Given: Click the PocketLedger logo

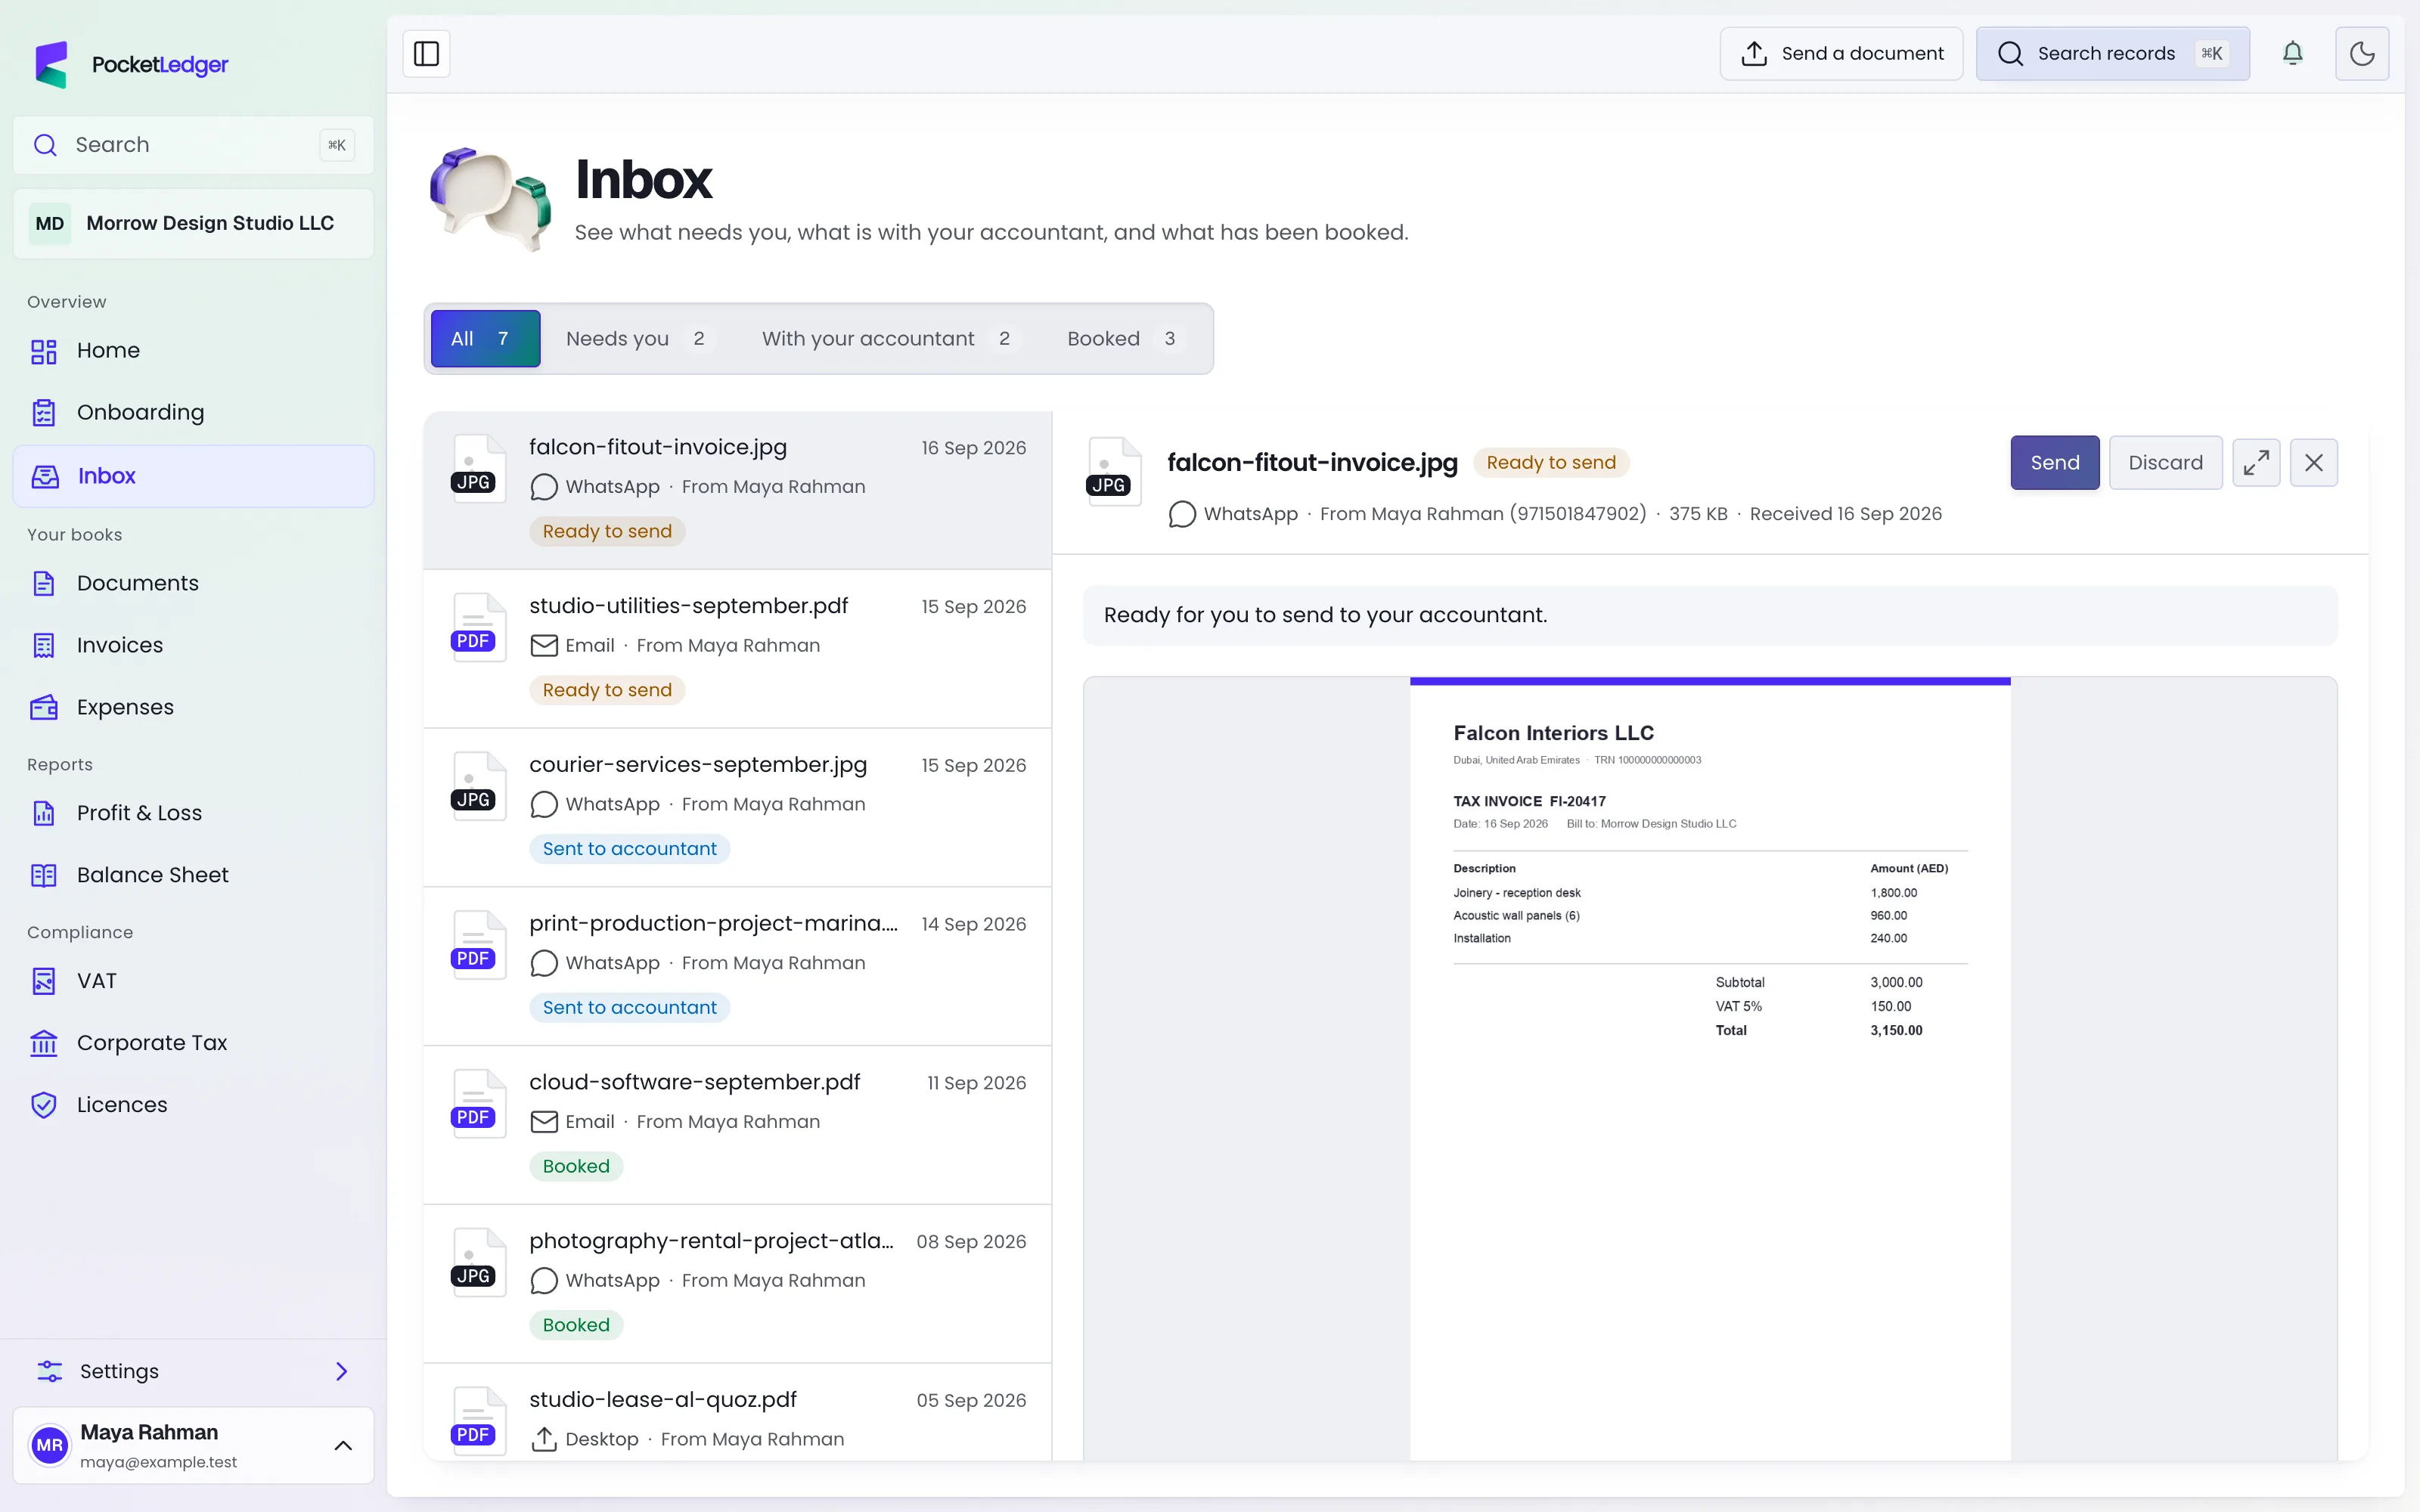Looking at the screenshot, I should click(131, 64).
